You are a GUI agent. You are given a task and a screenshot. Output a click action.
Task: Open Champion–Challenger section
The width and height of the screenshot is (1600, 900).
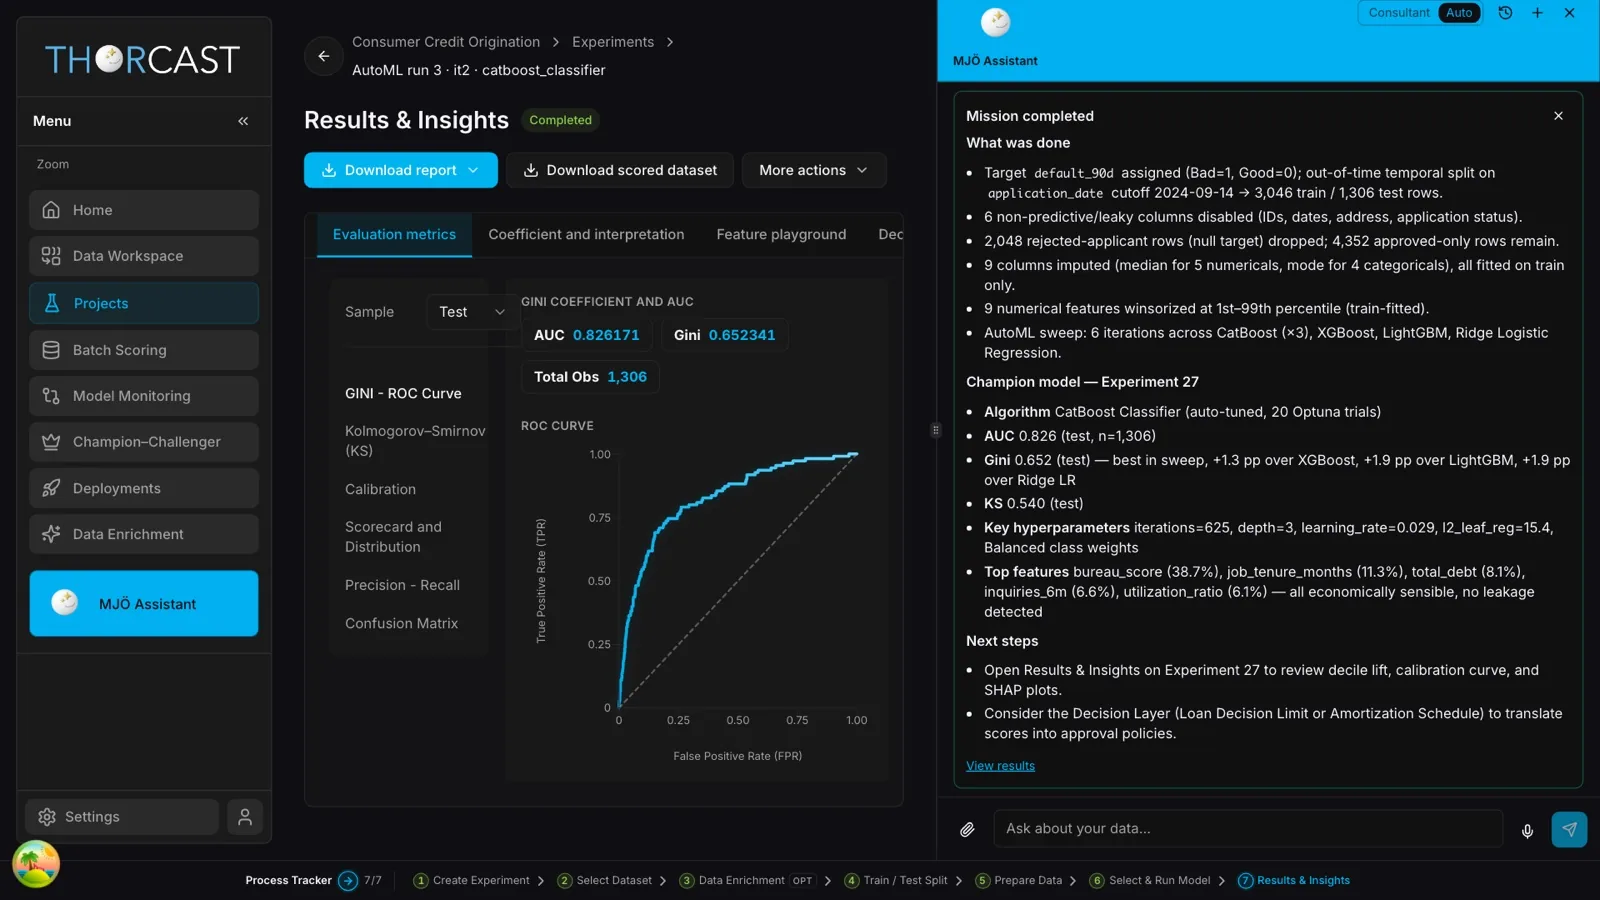tap(144, 442)
